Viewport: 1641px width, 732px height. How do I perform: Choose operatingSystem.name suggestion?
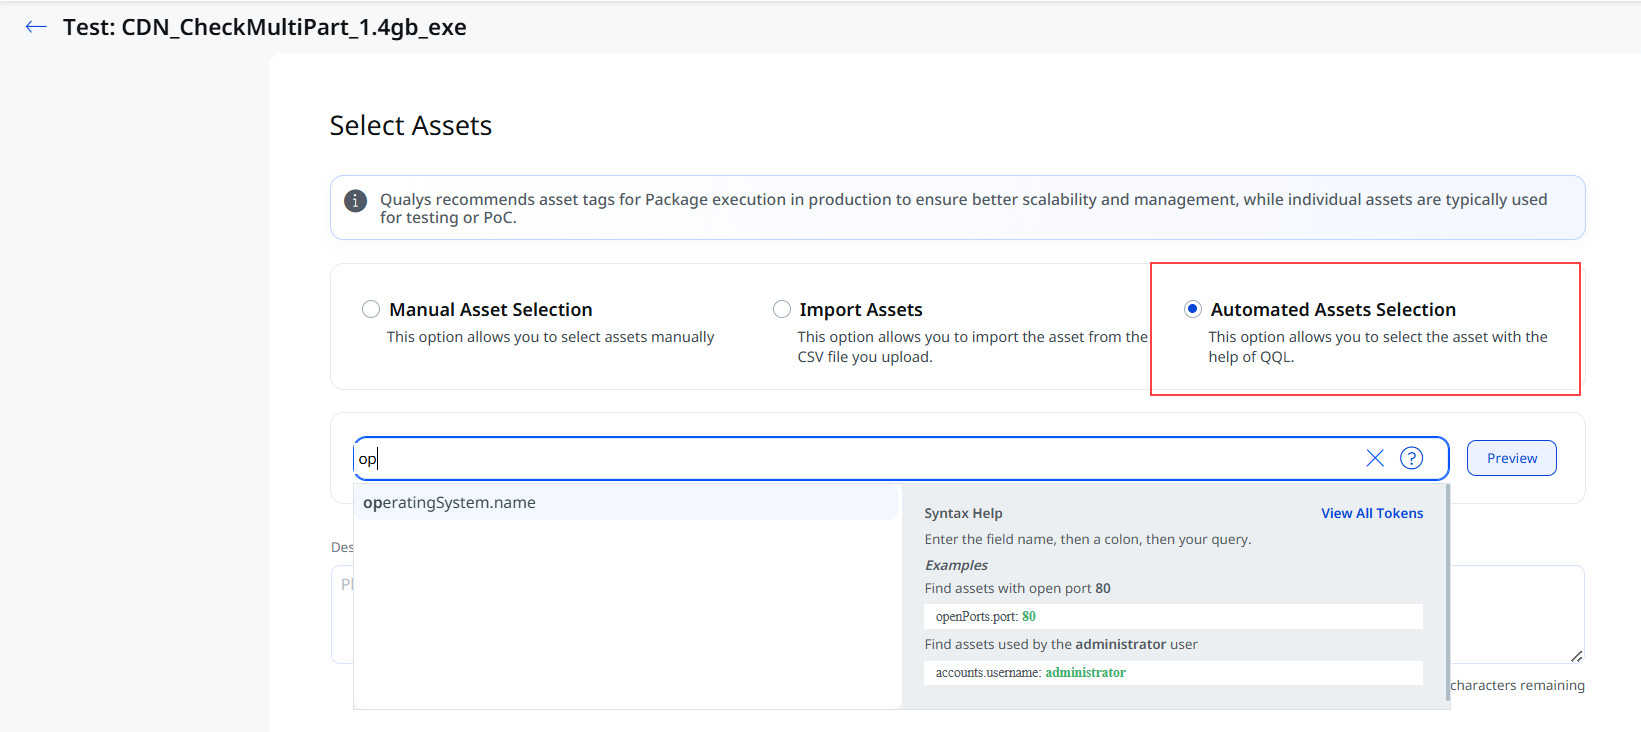click(x=626, y=503)
